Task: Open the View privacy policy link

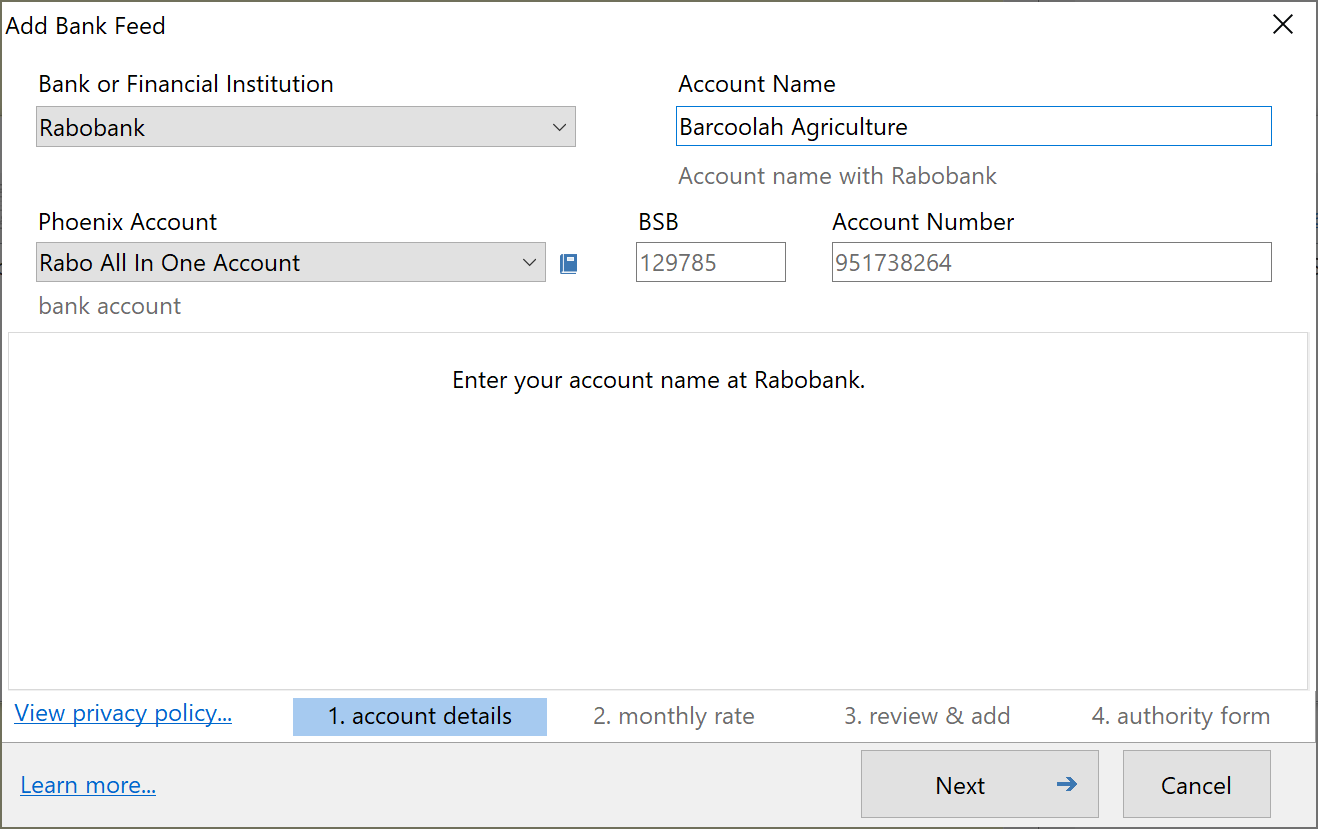Action: pos(123,713)
